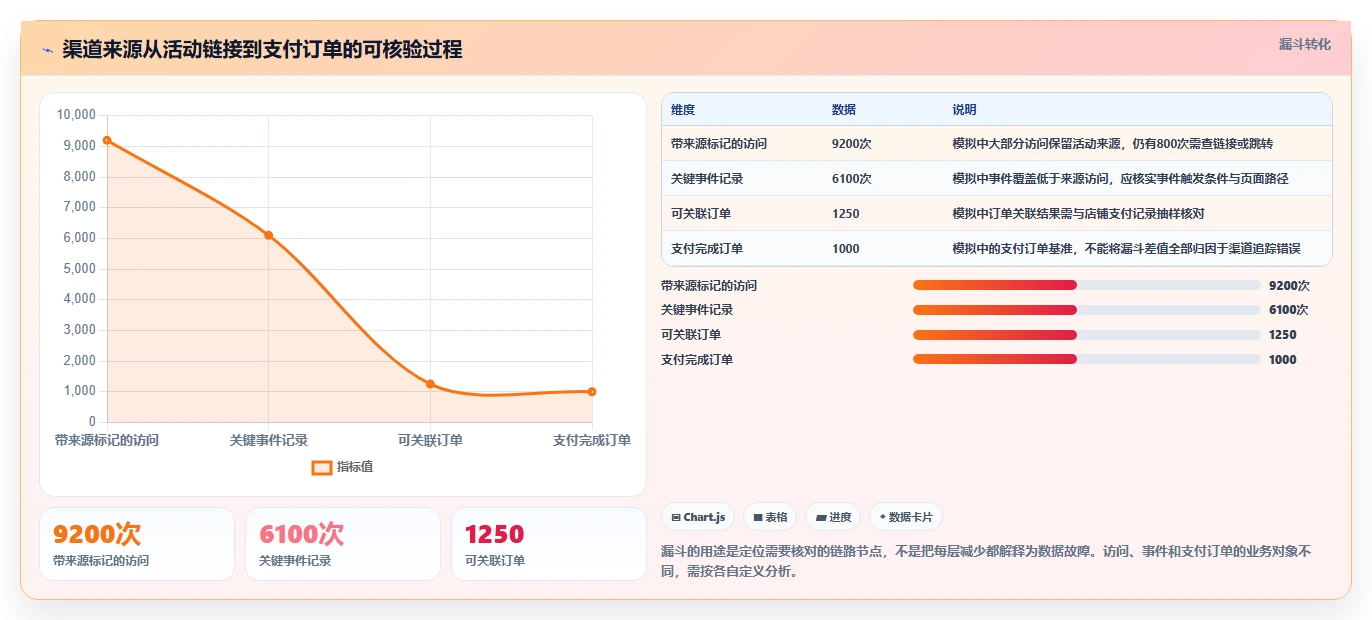This screenshot has width=1372, height=620.
Task: Click the 漏斗转化 badge in the header
Action: click(1305, 44)
